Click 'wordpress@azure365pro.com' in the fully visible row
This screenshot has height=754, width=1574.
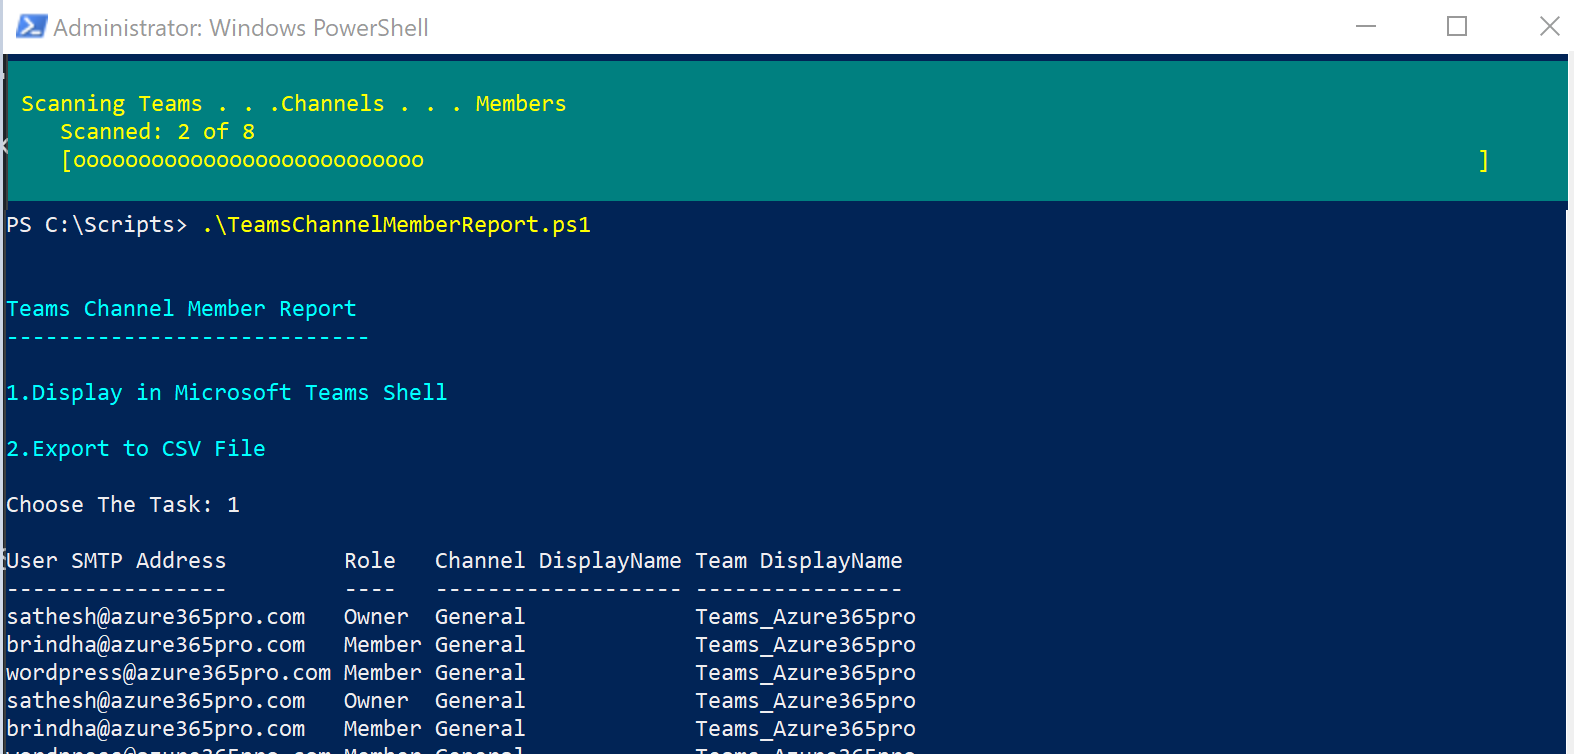coord(169,673)
